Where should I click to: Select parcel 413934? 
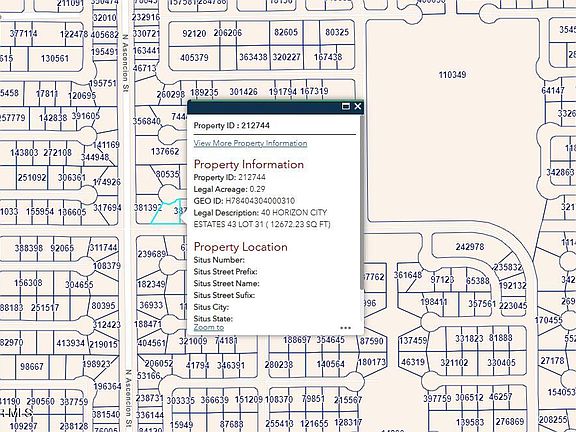click(70, 343)
